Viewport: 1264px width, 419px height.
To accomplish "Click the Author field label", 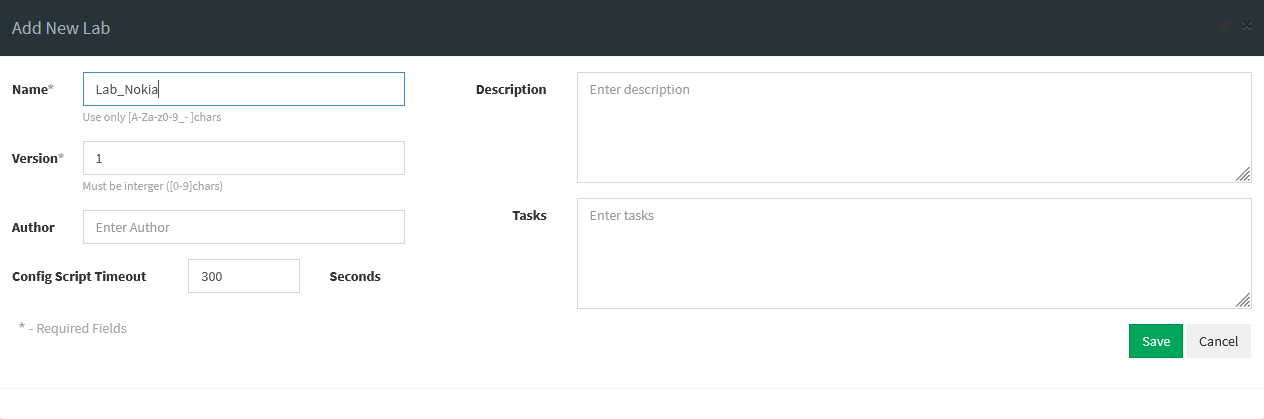I will pyautogui.click(x=33, y=227).
